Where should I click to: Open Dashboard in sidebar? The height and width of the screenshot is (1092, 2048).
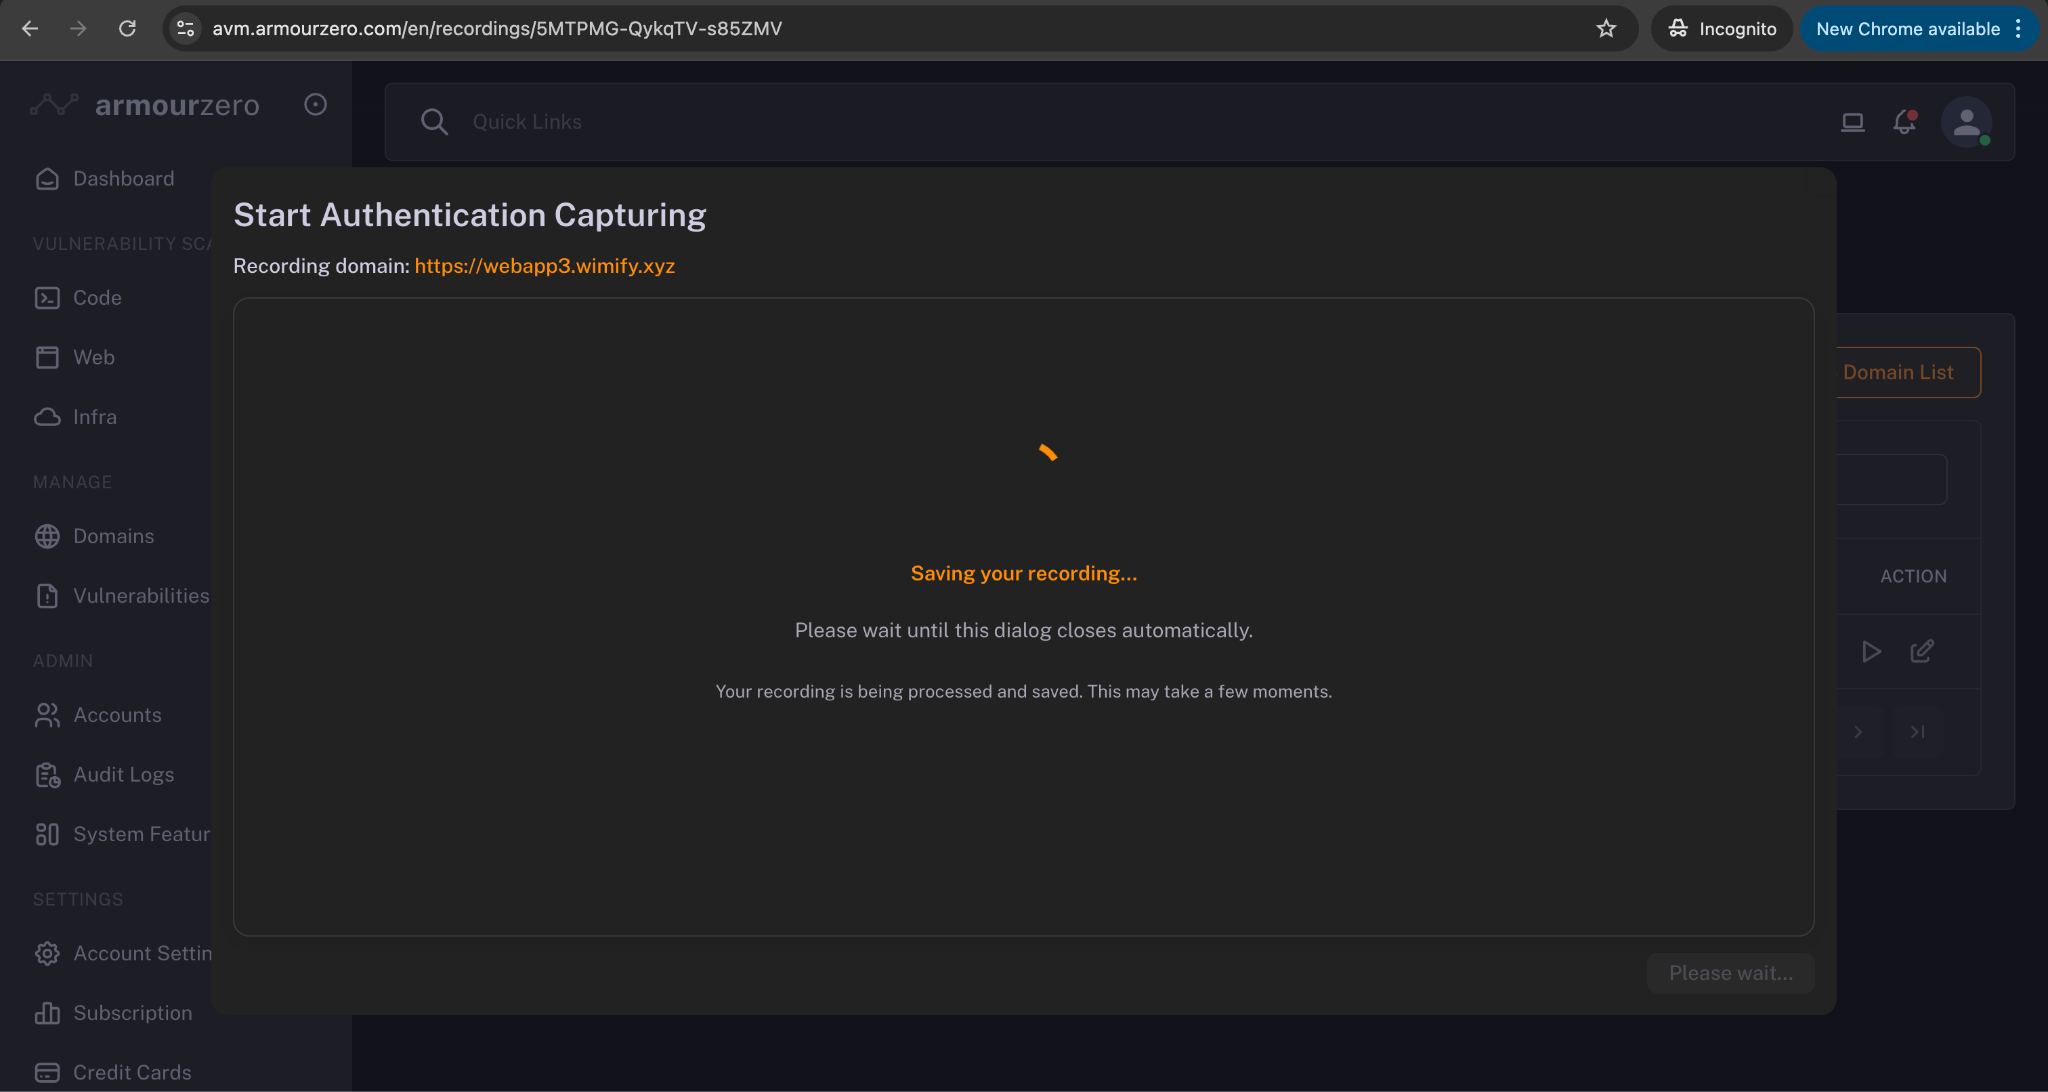[x=122, y=179]
